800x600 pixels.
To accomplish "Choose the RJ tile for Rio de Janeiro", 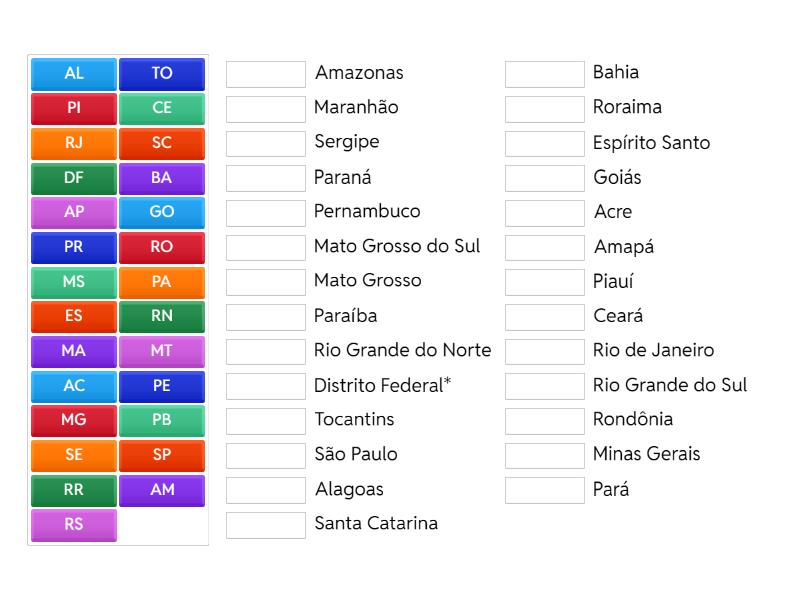I will tap(73, 143).
